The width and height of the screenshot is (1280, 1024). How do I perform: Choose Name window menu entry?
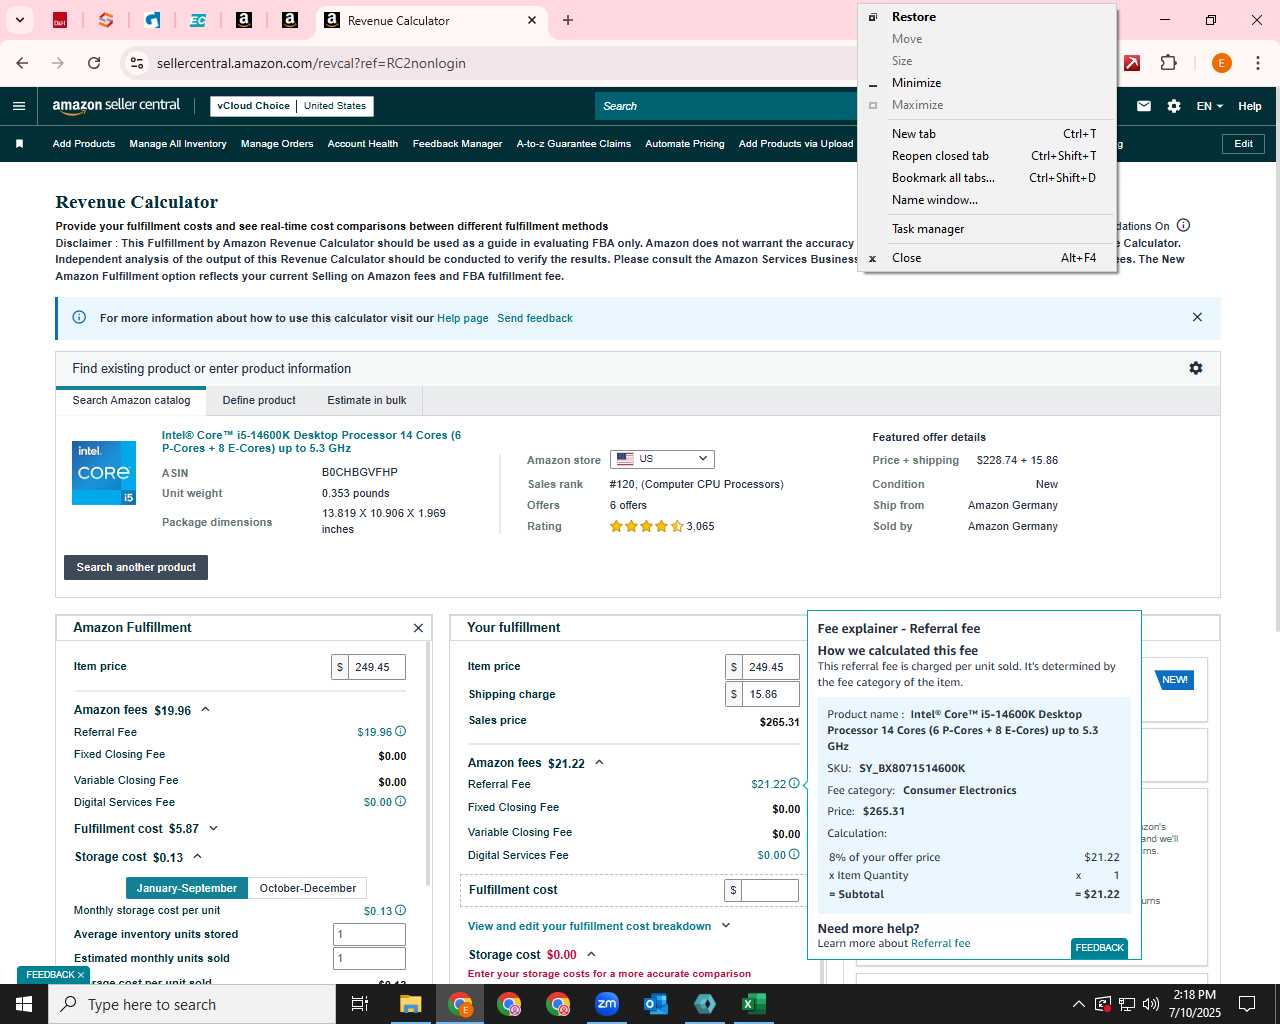click(x=987, y=200)
